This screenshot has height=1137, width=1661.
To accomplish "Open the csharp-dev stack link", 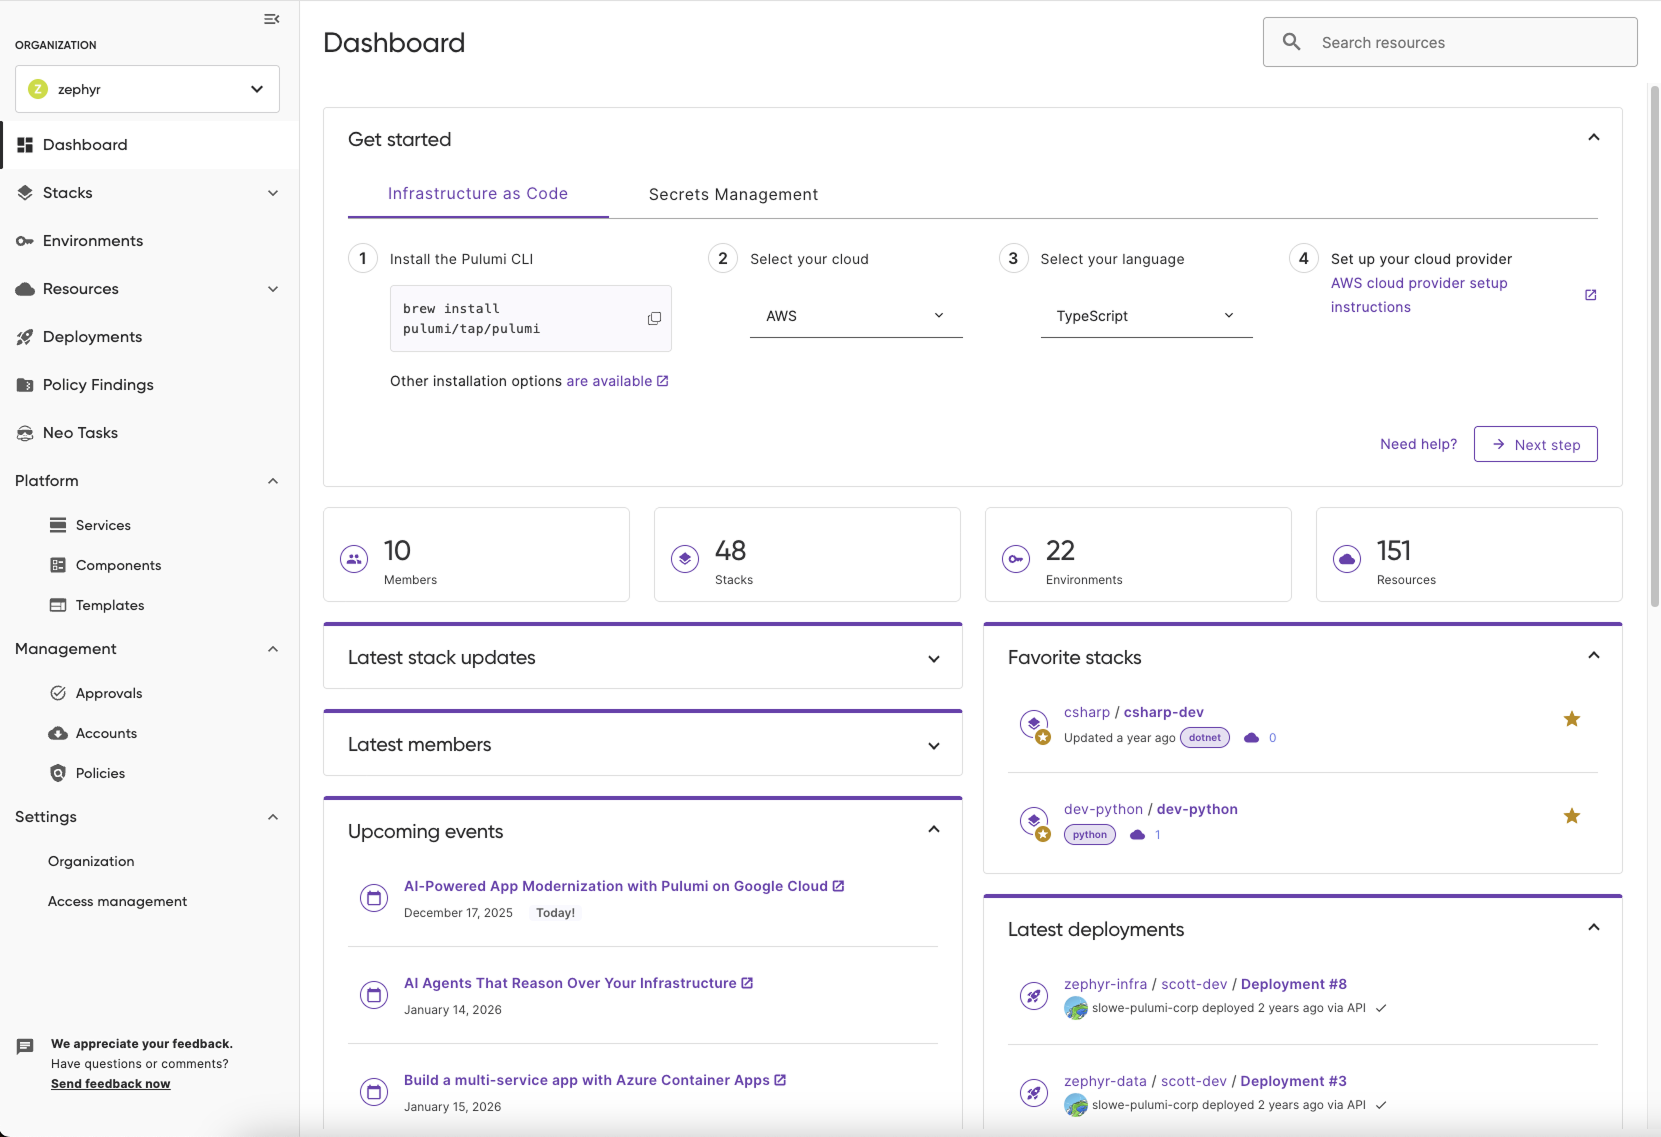I will (1164, 712).
